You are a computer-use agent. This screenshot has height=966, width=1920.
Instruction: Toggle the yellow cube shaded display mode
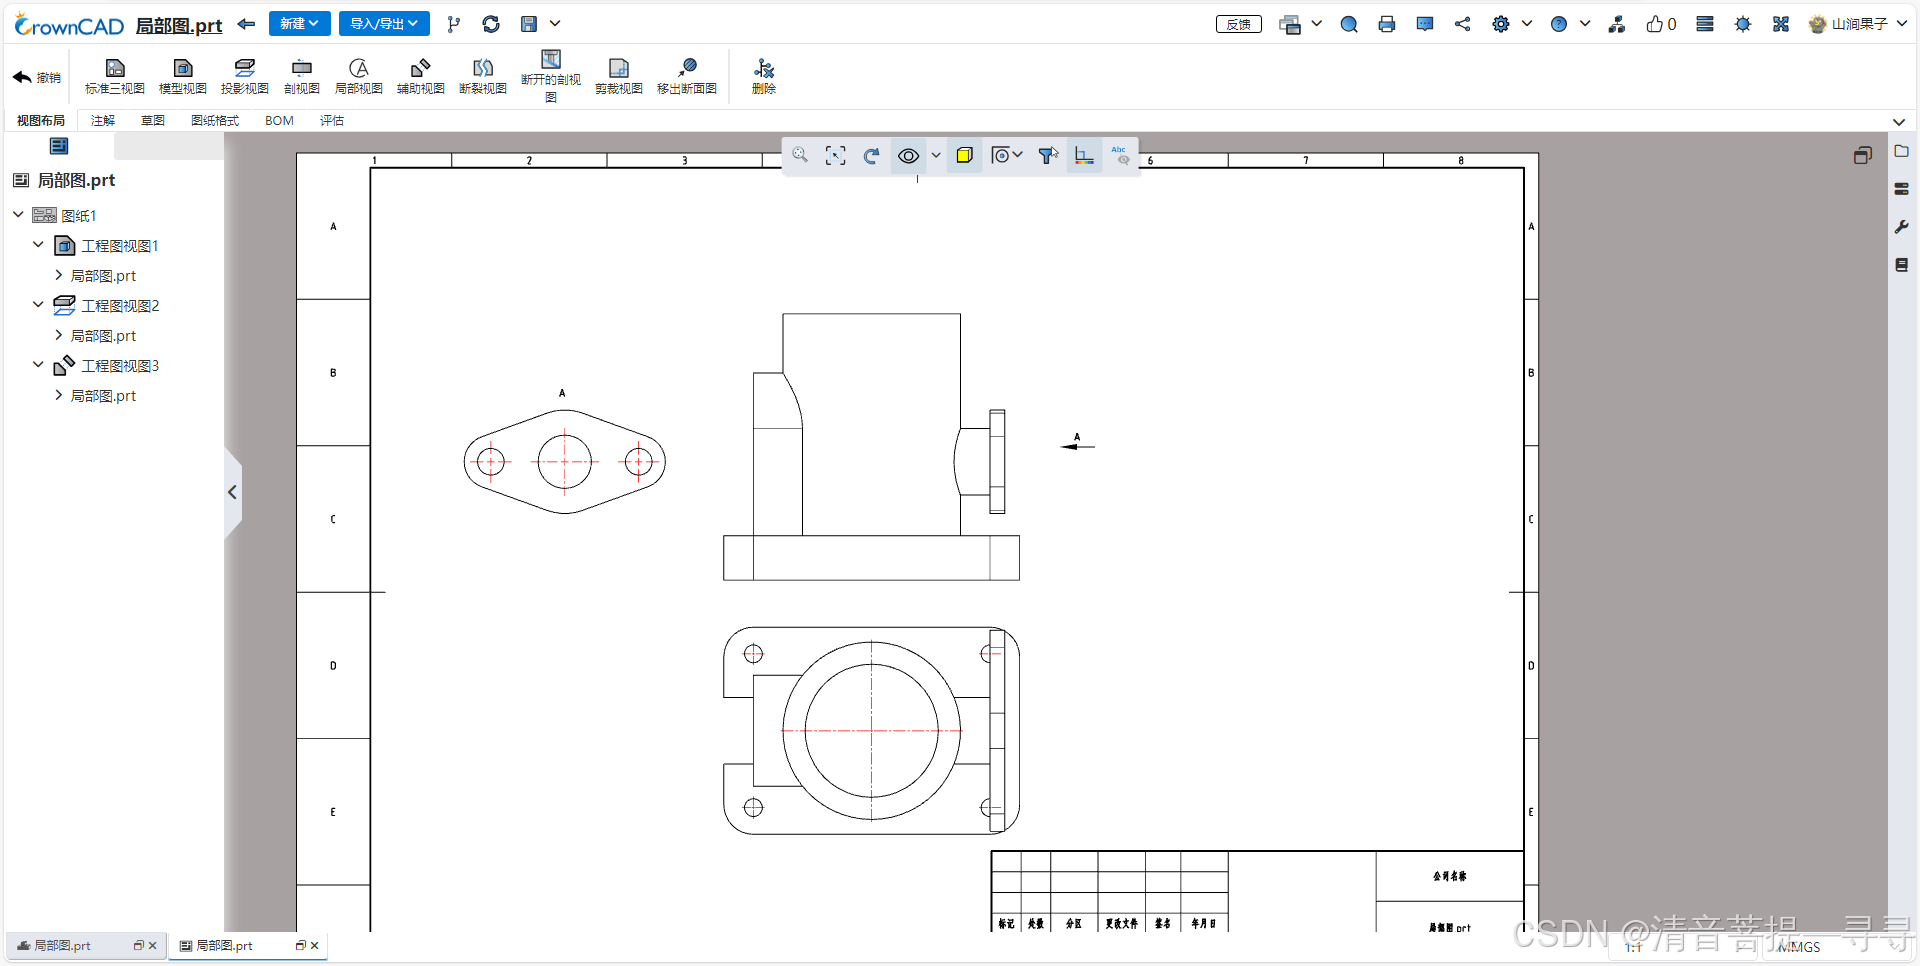tap(964, 155)
